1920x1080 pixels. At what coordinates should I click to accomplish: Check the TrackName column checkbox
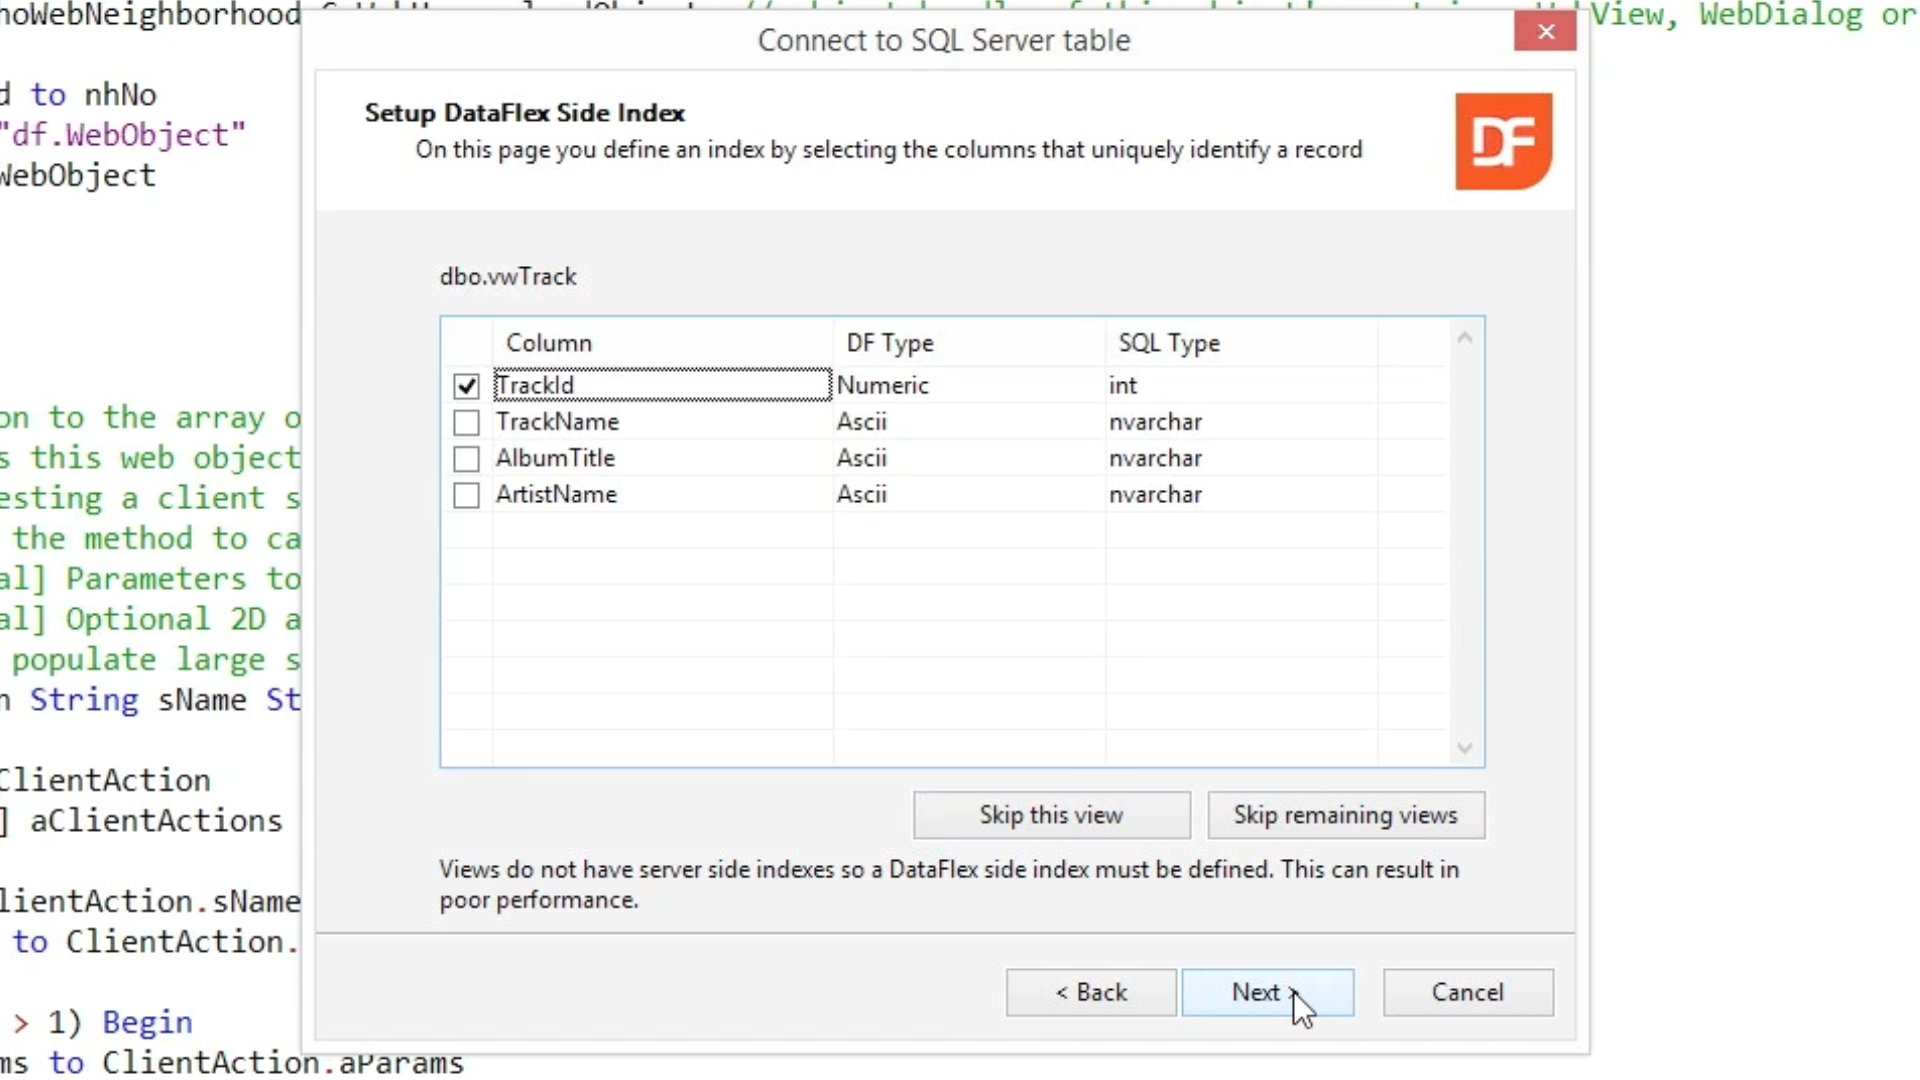tap(466, 422)
